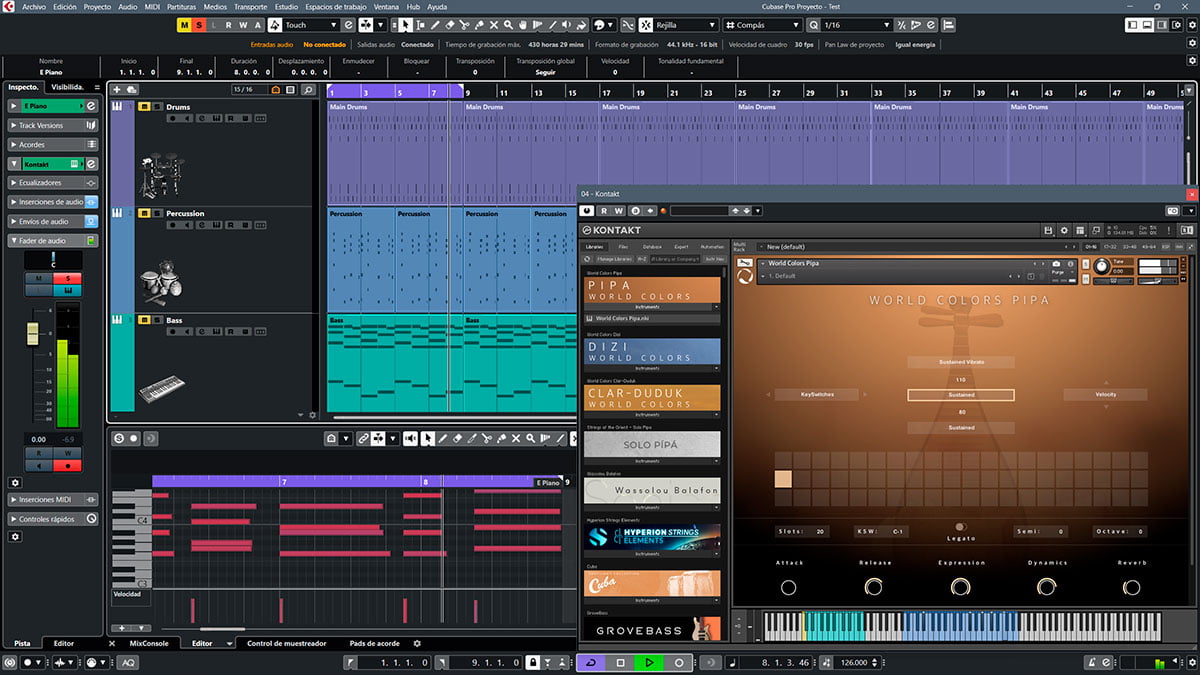
Task: Open the Transporte menu
Action: 250,6
